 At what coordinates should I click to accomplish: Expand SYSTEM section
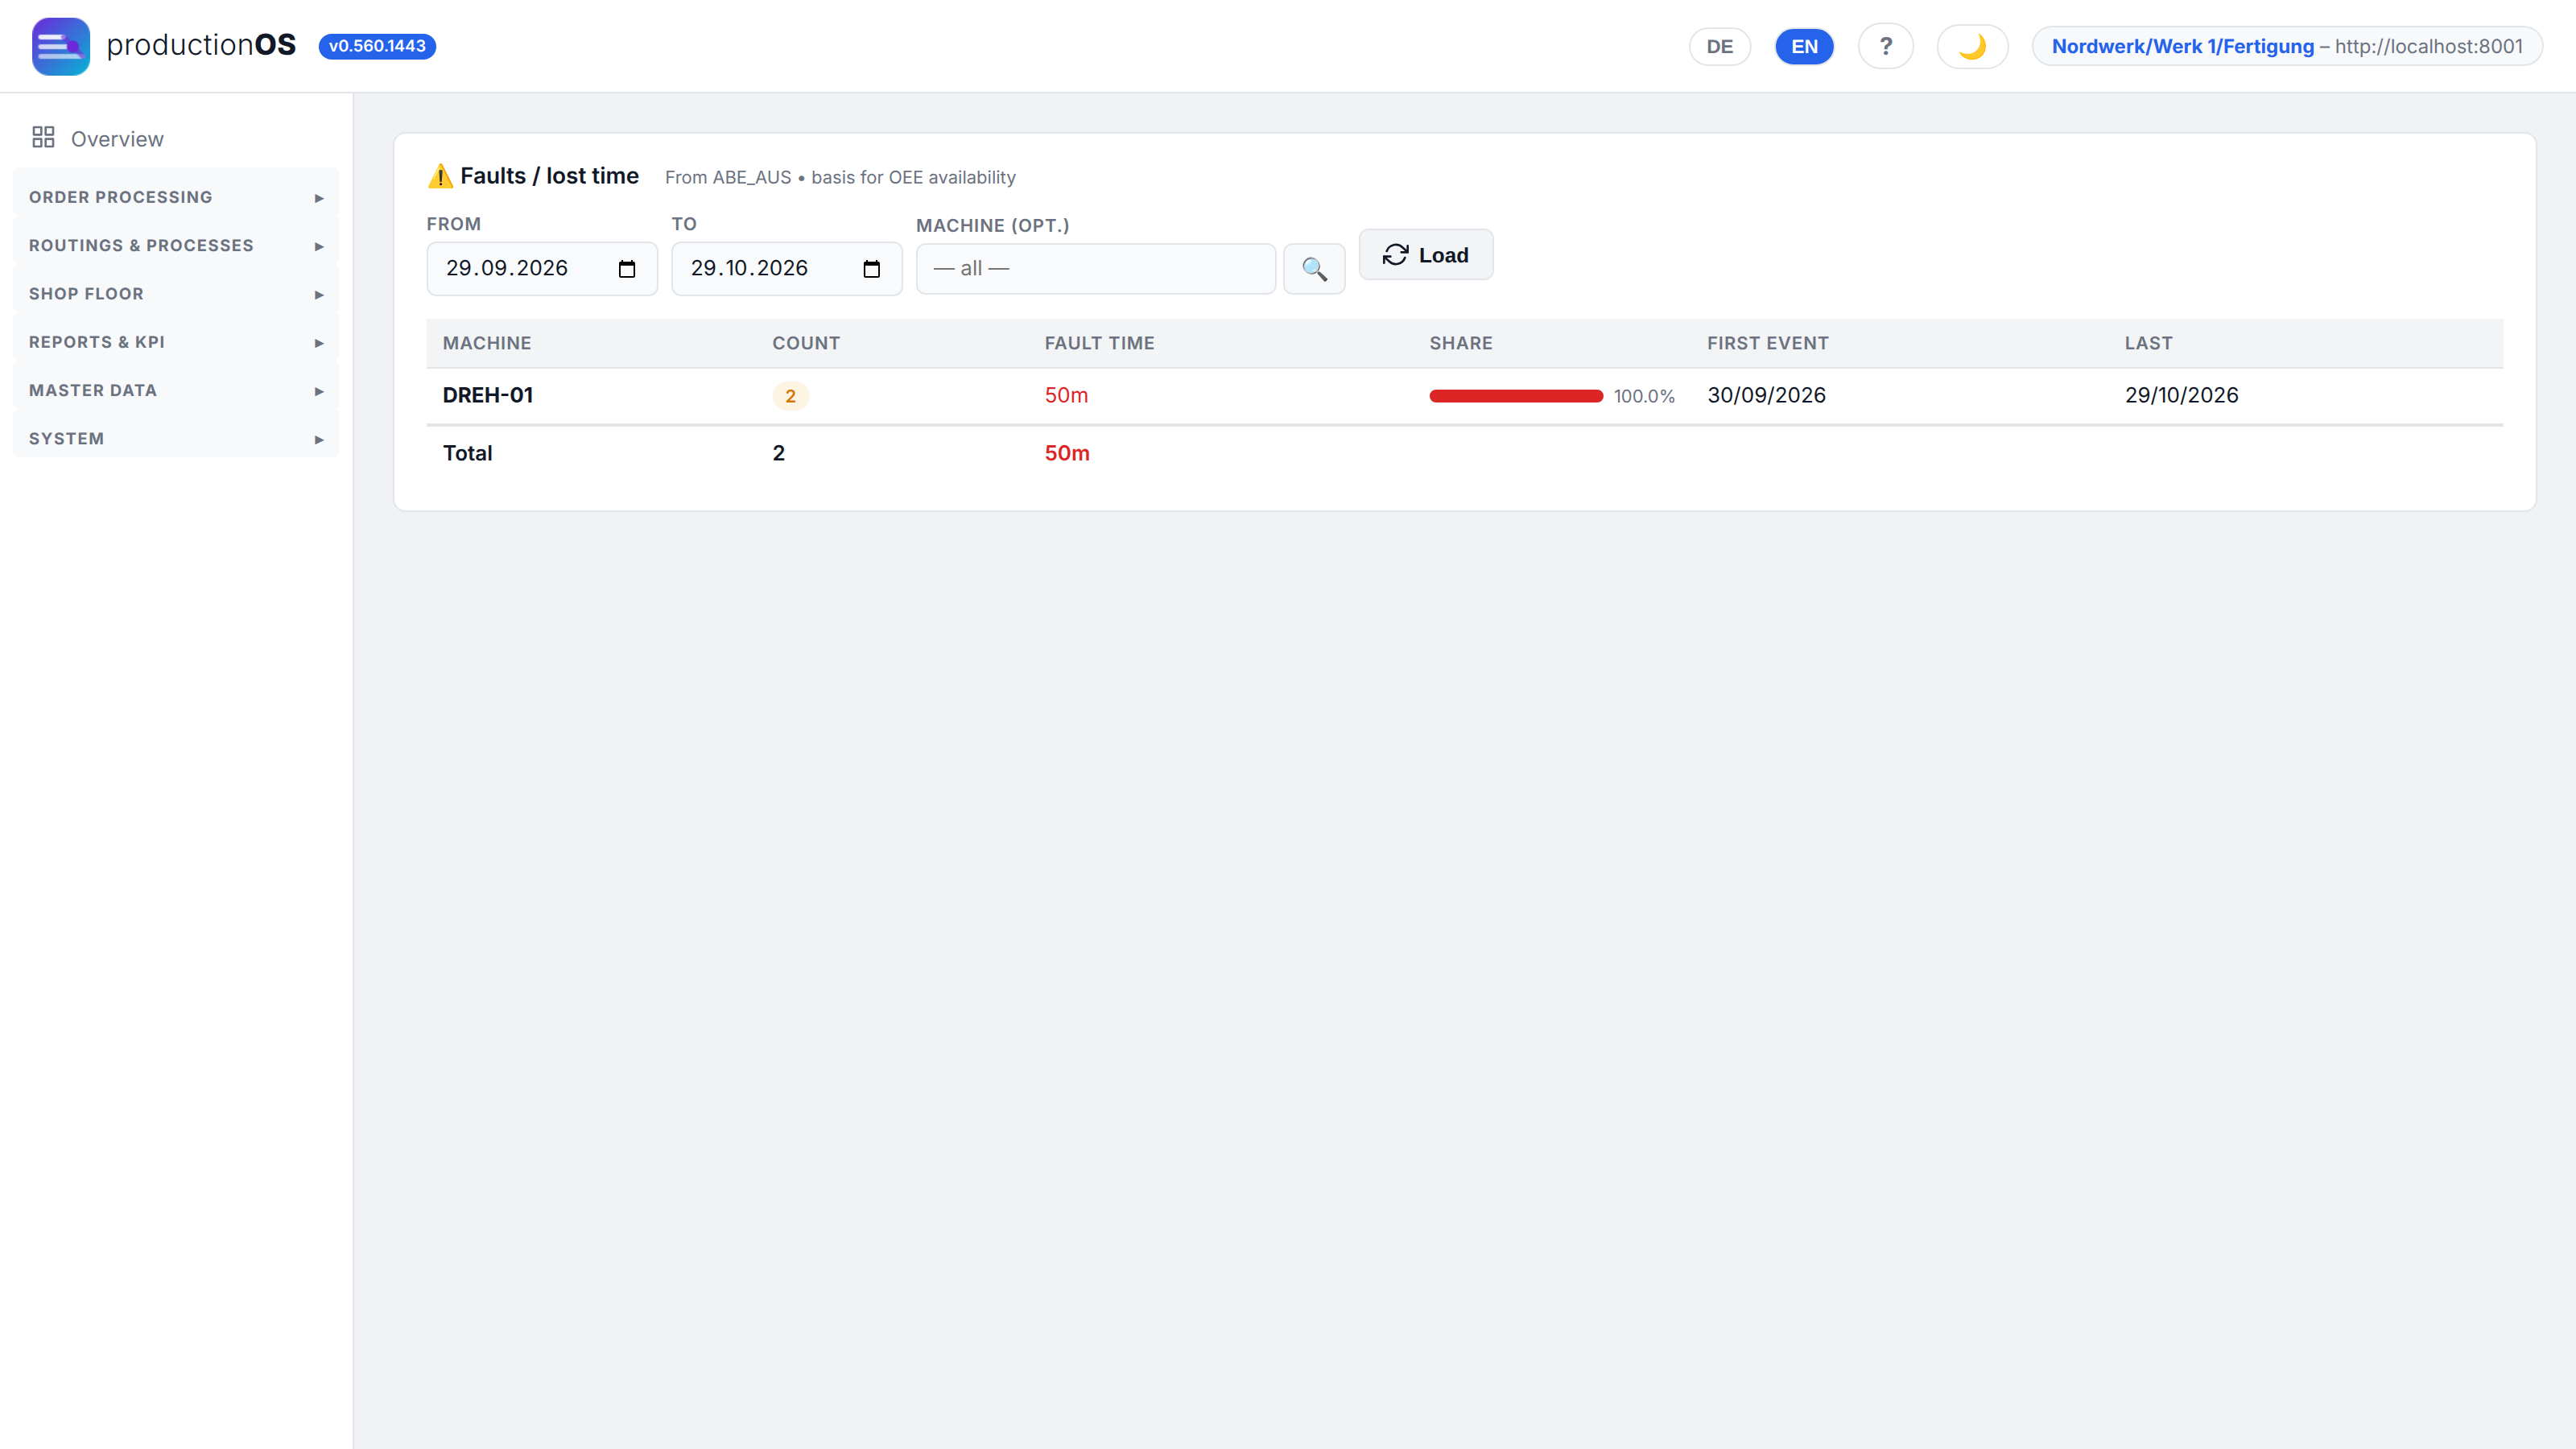click(176, 438)
